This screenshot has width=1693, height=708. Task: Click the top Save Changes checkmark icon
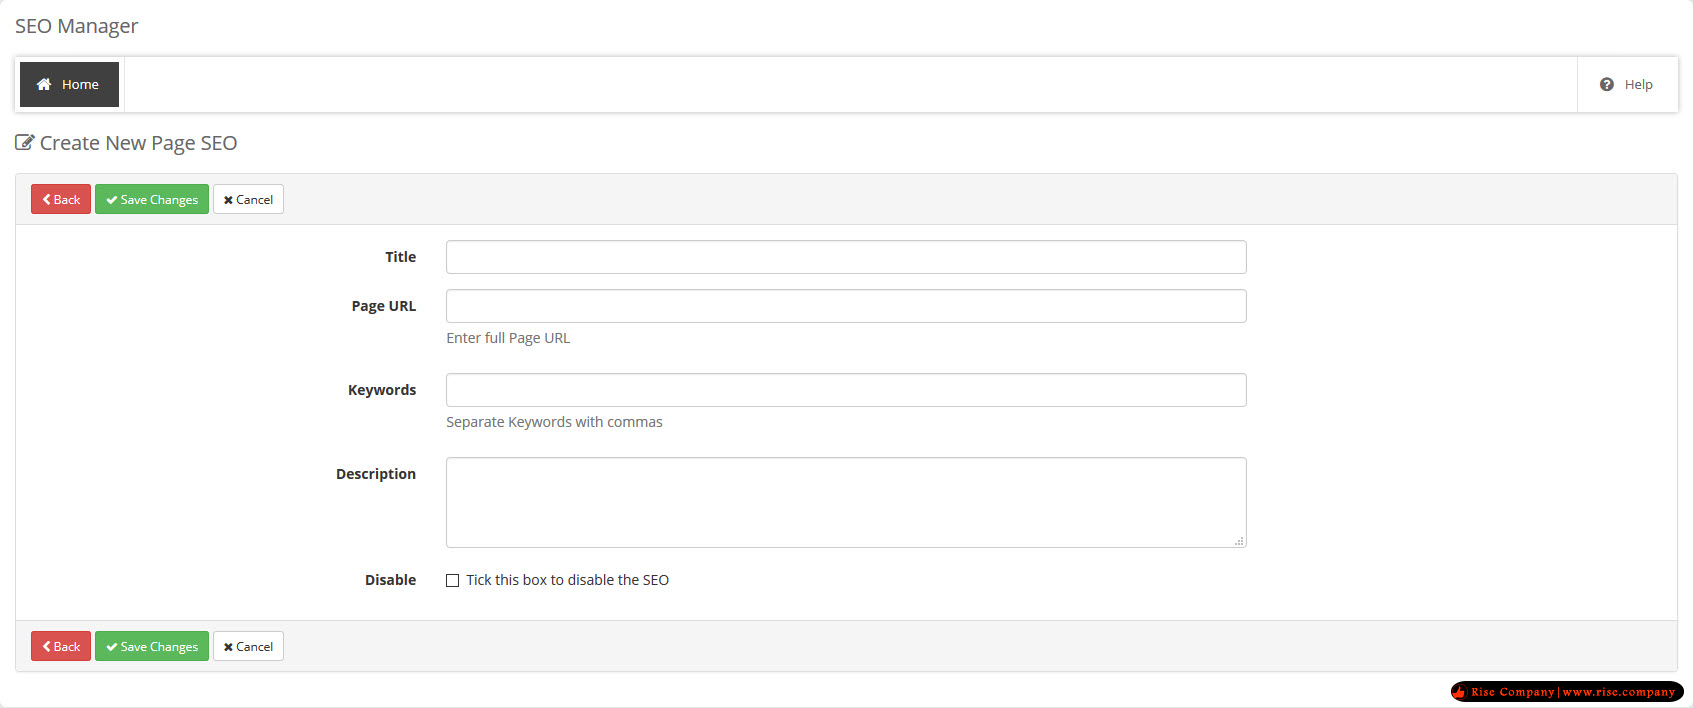coord(112,200)
